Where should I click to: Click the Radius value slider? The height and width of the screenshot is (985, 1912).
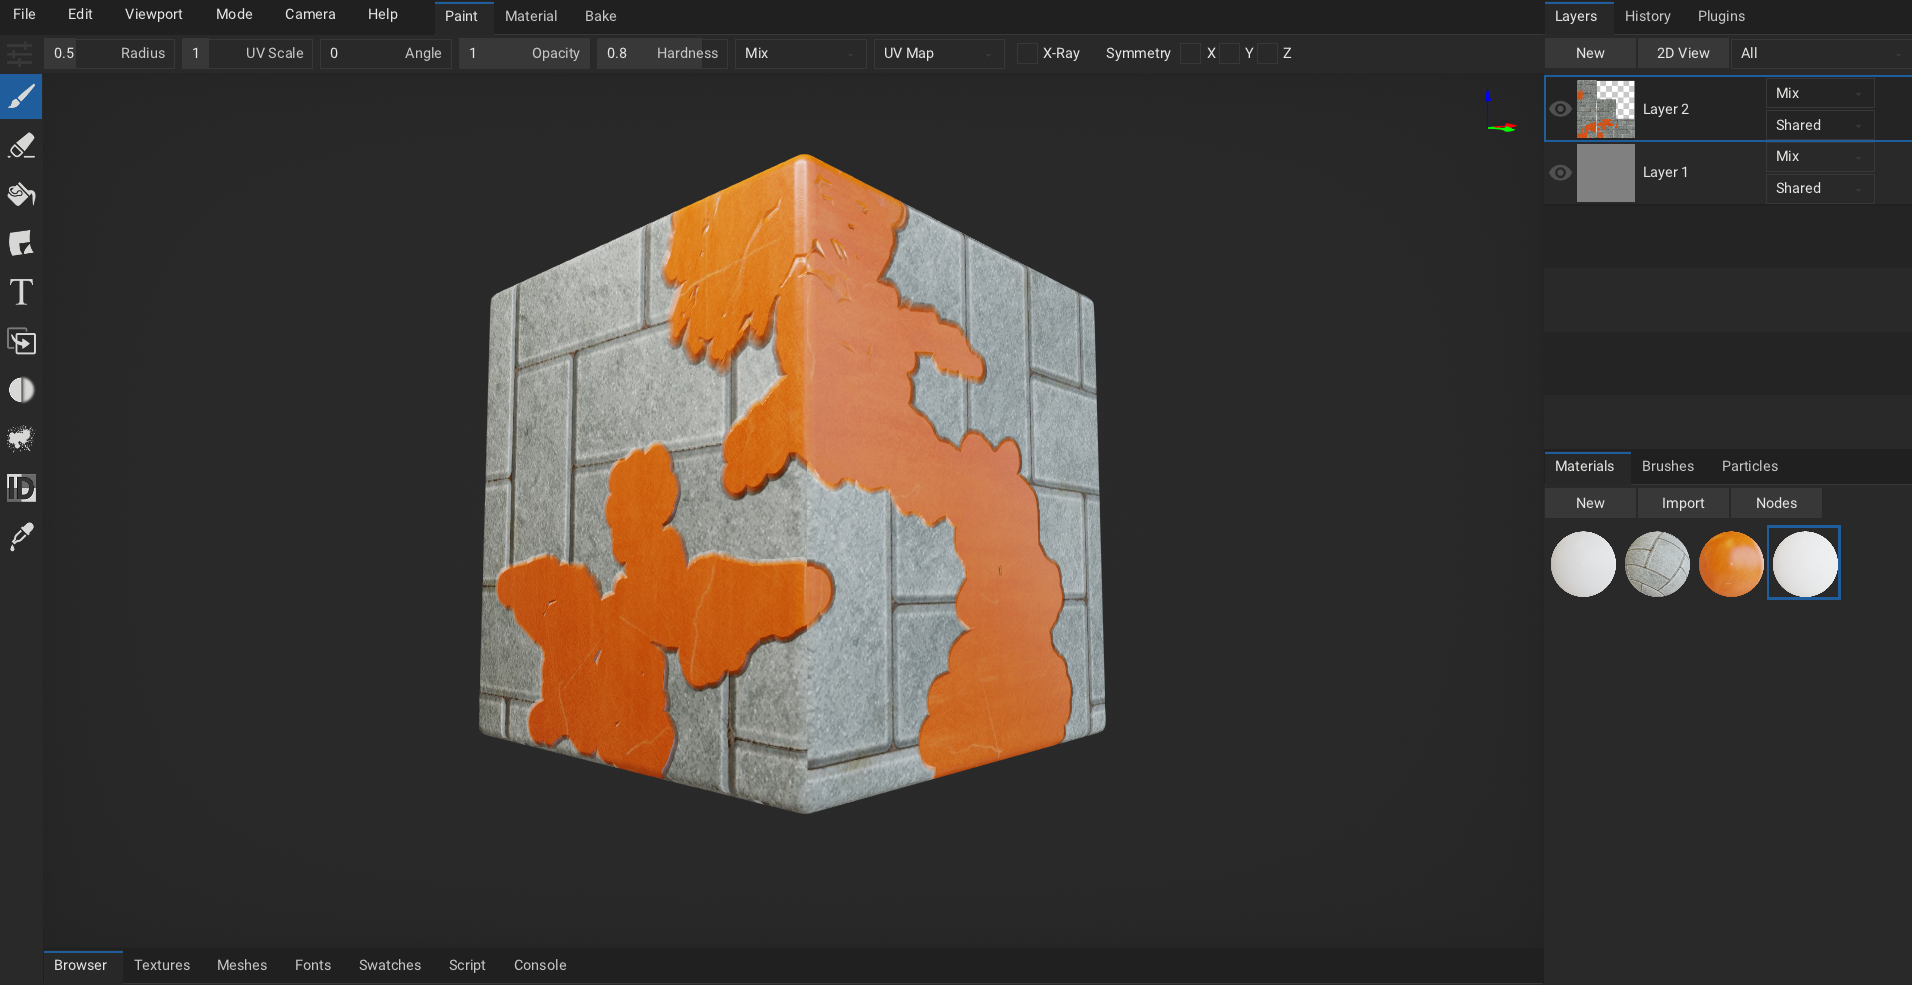click(110, 53)
